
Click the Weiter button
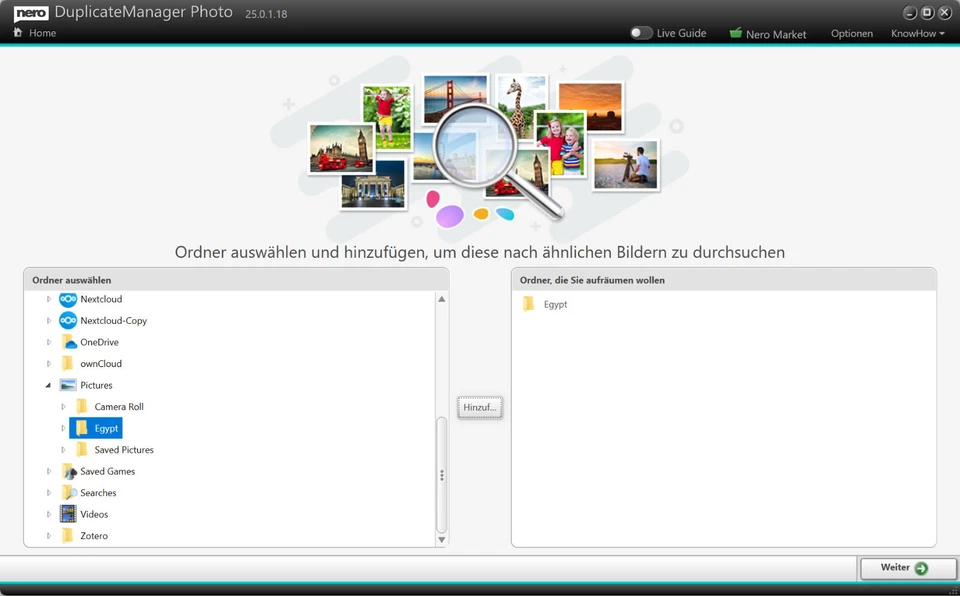906,568
